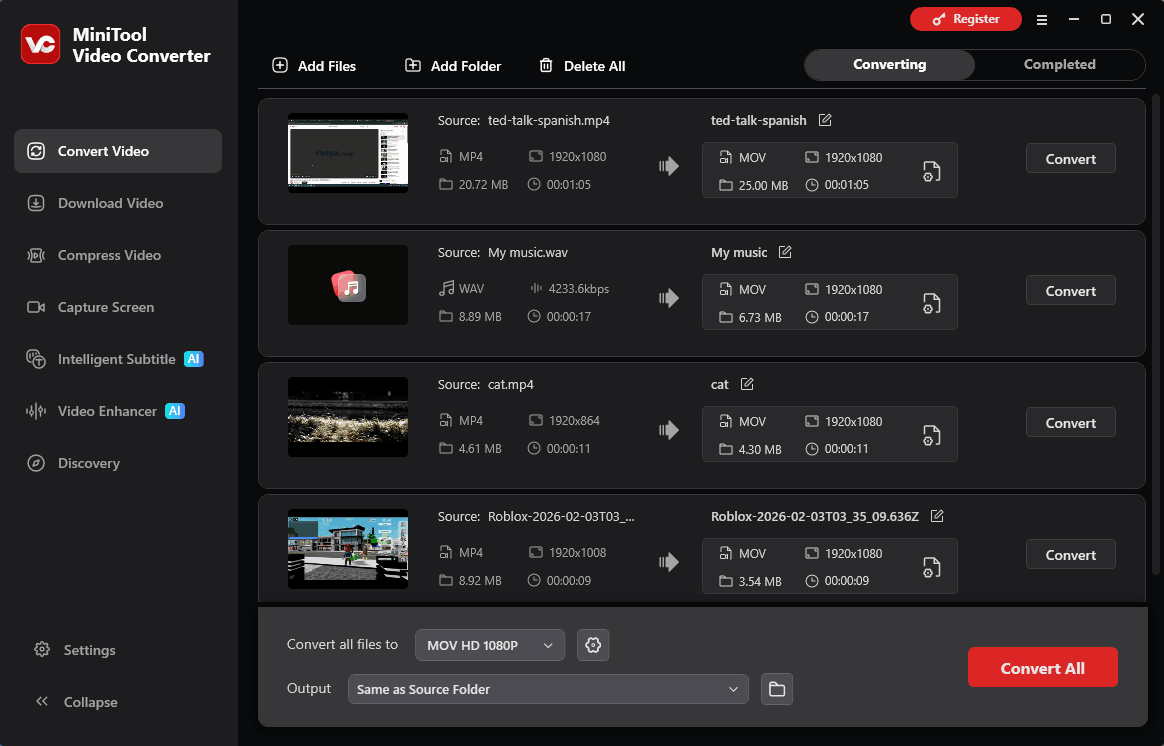Click the 1920x864 resolution of cat.mp4
Viewport: 1164px width, 746px height.
(575, 421)
